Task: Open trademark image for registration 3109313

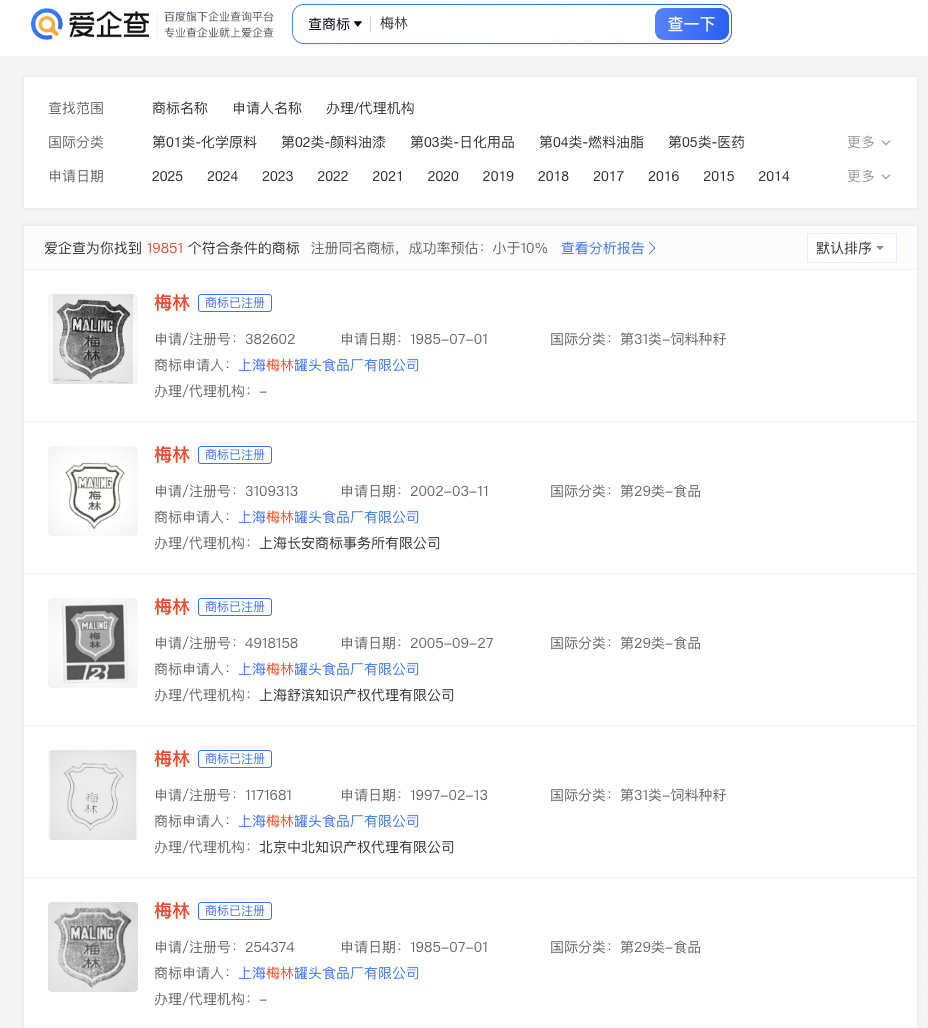Action: [93, 491]
